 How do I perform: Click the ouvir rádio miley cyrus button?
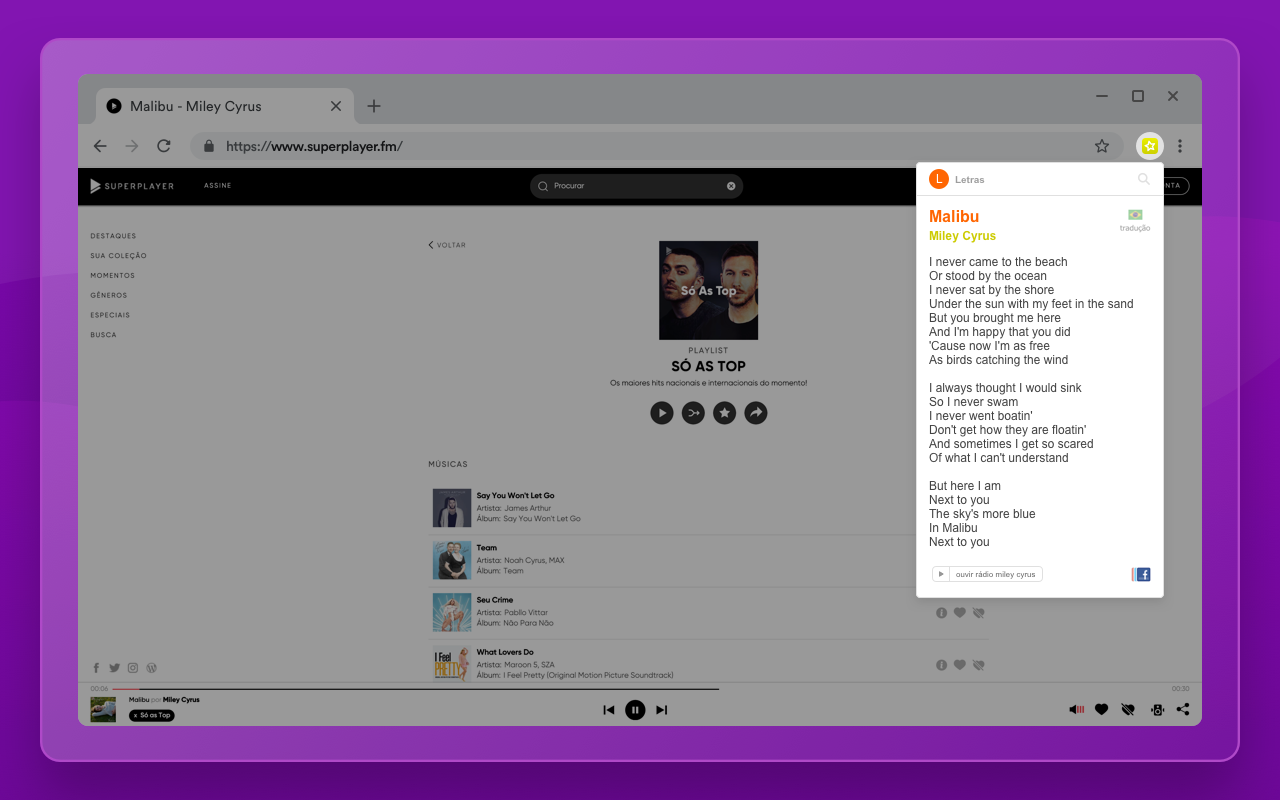pos(987,574)
